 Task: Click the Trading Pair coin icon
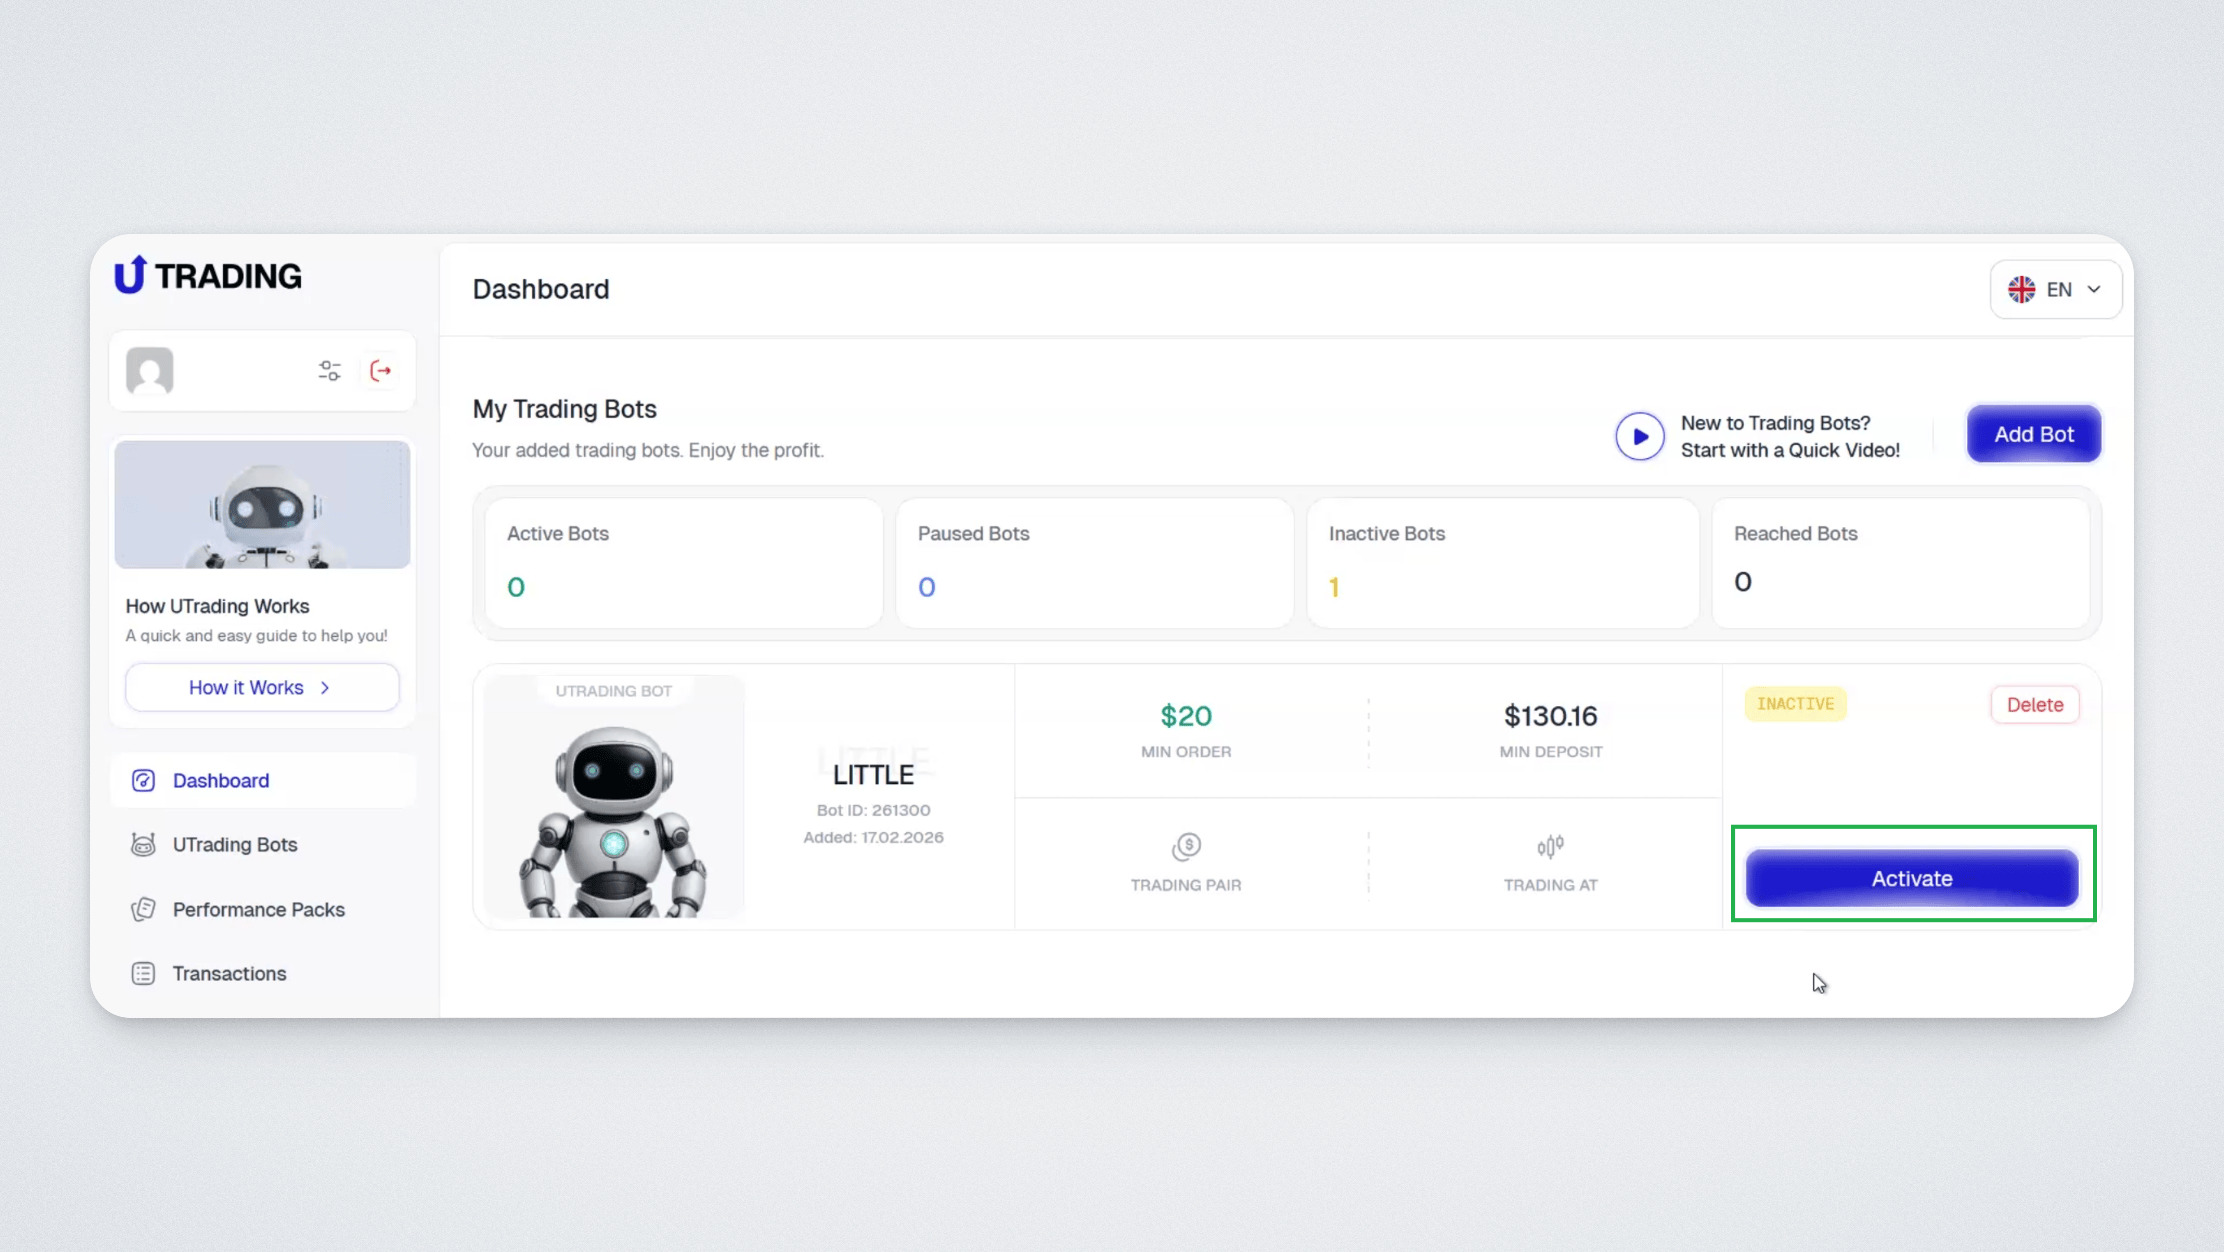[1186, 847]
